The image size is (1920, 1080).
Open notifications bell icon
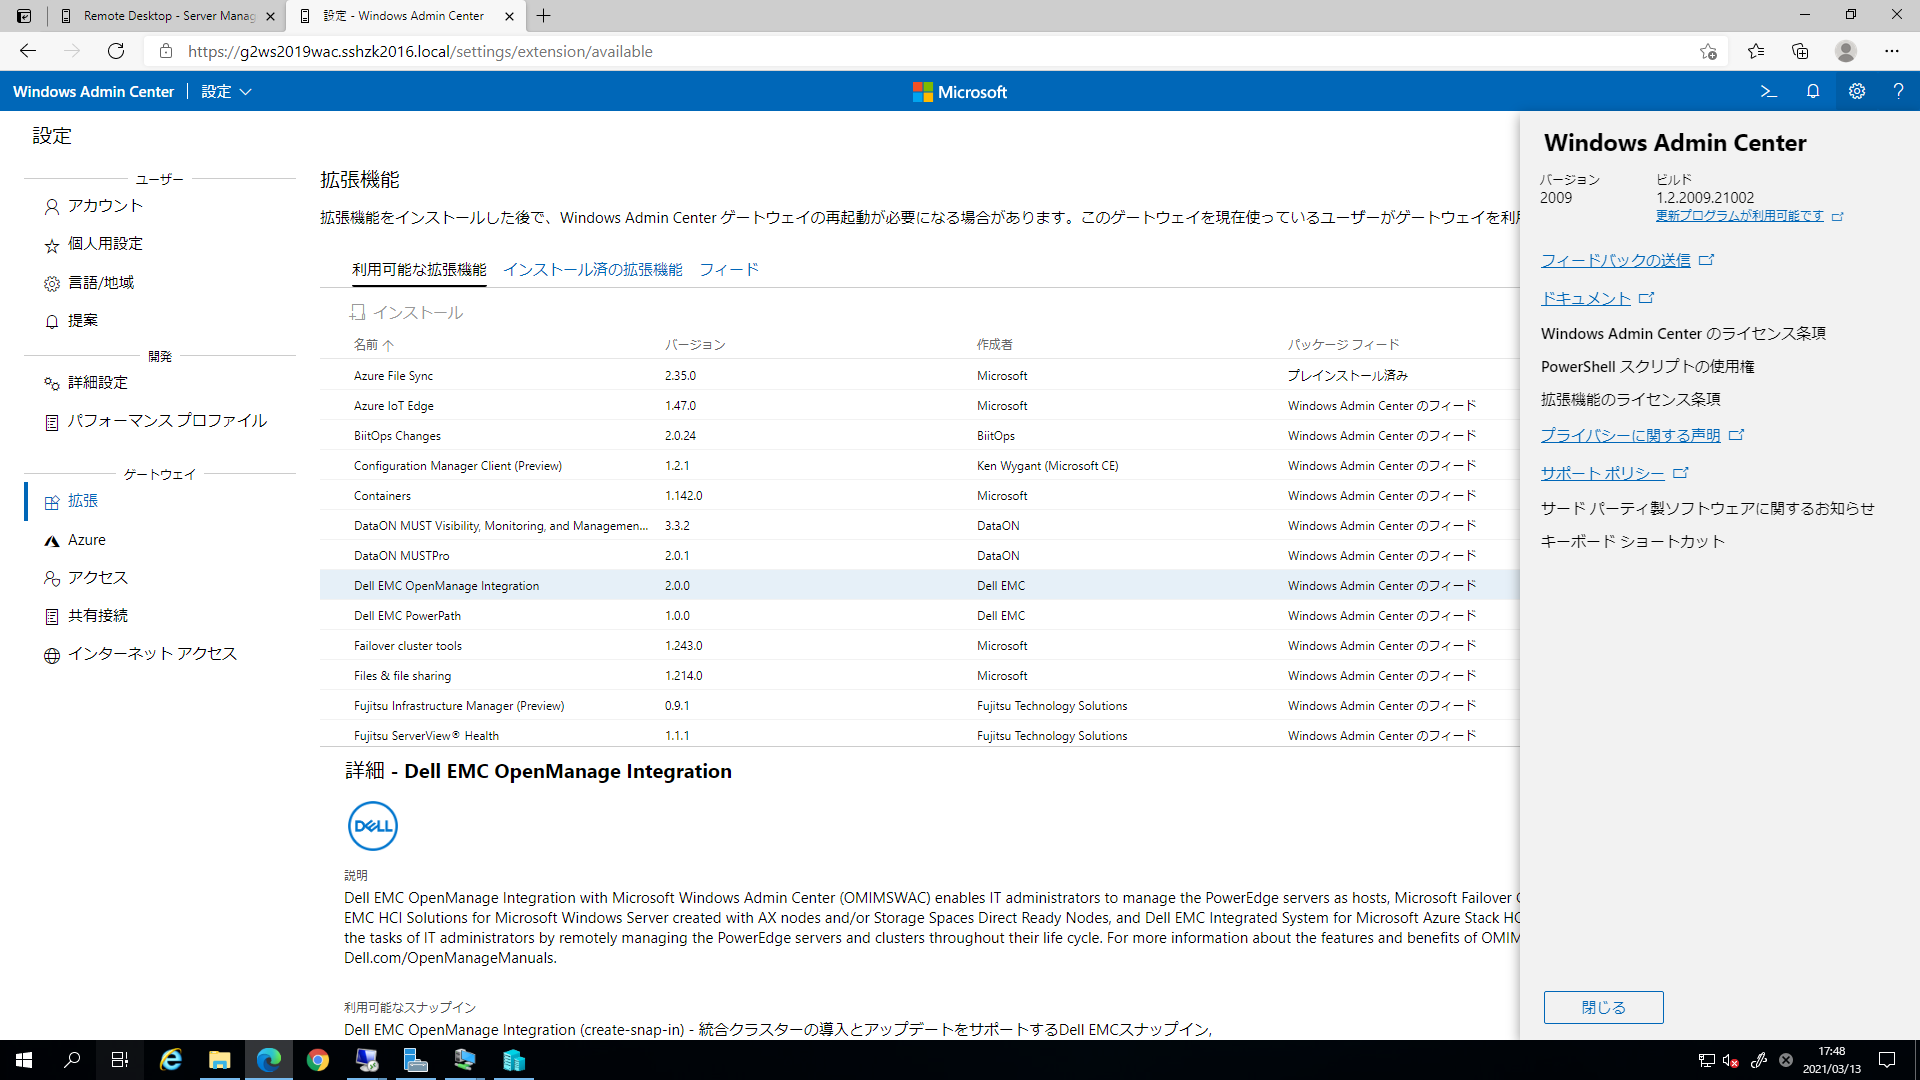[x=1813, y=91]
